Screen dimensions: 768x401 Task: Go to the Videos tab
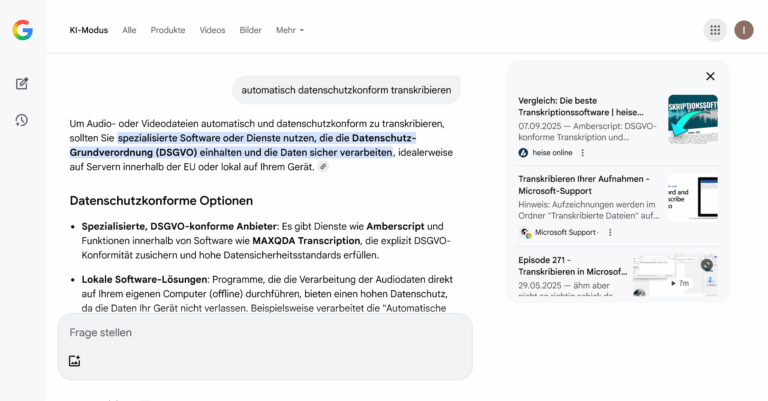coord(212,30)
